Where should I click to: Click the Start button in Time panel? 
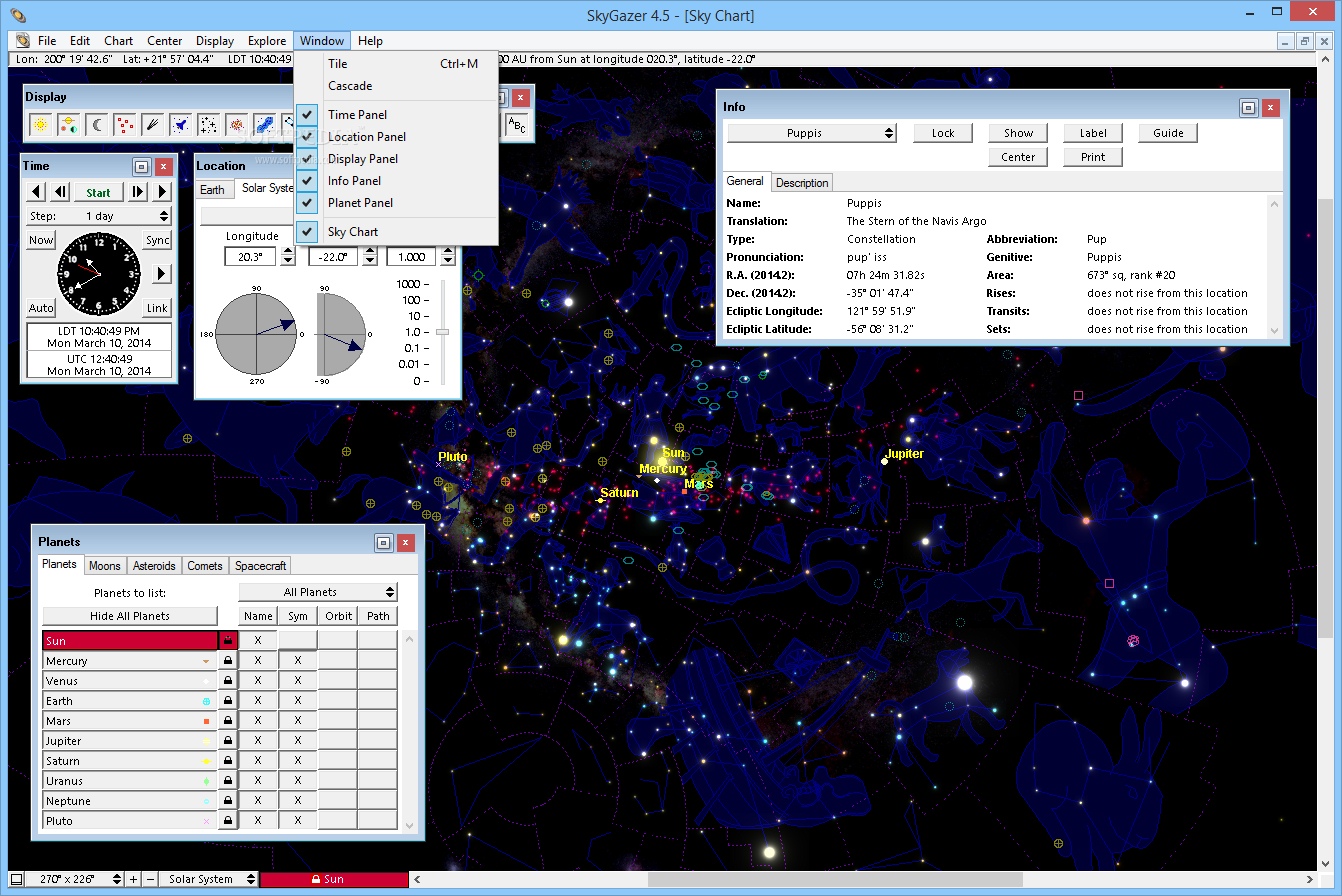tap(99, 192)
